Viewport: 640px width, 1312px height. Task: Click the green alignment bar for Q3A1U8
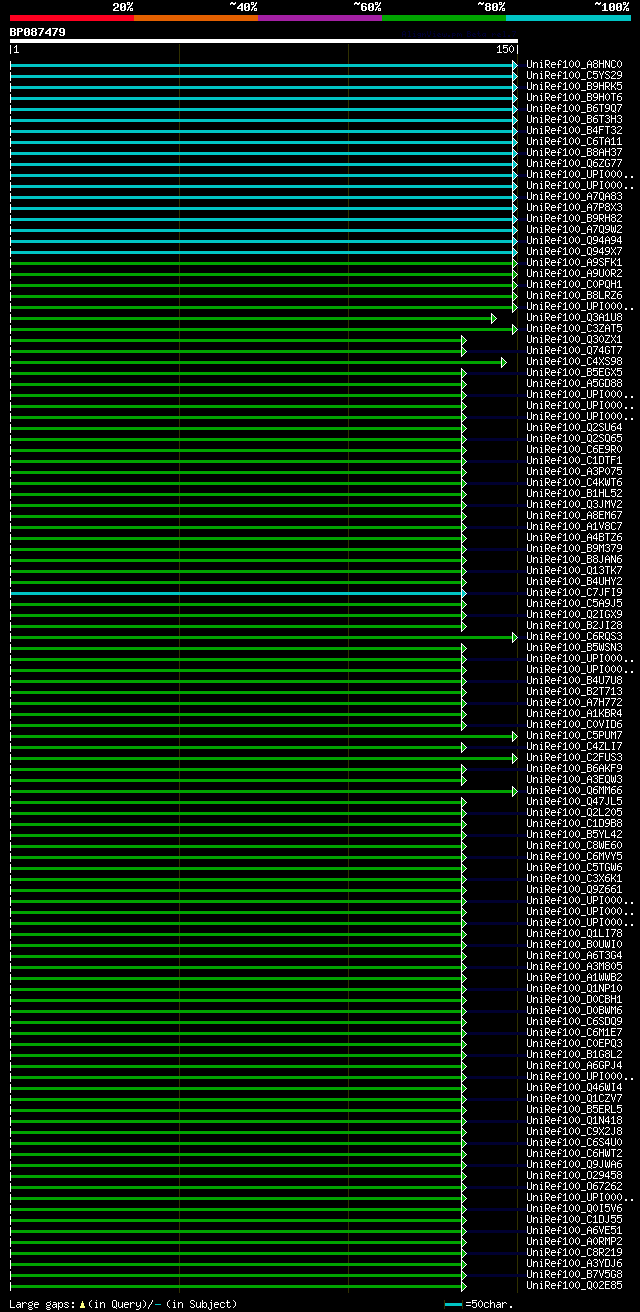pyautogui.click(x=253, y=318)
